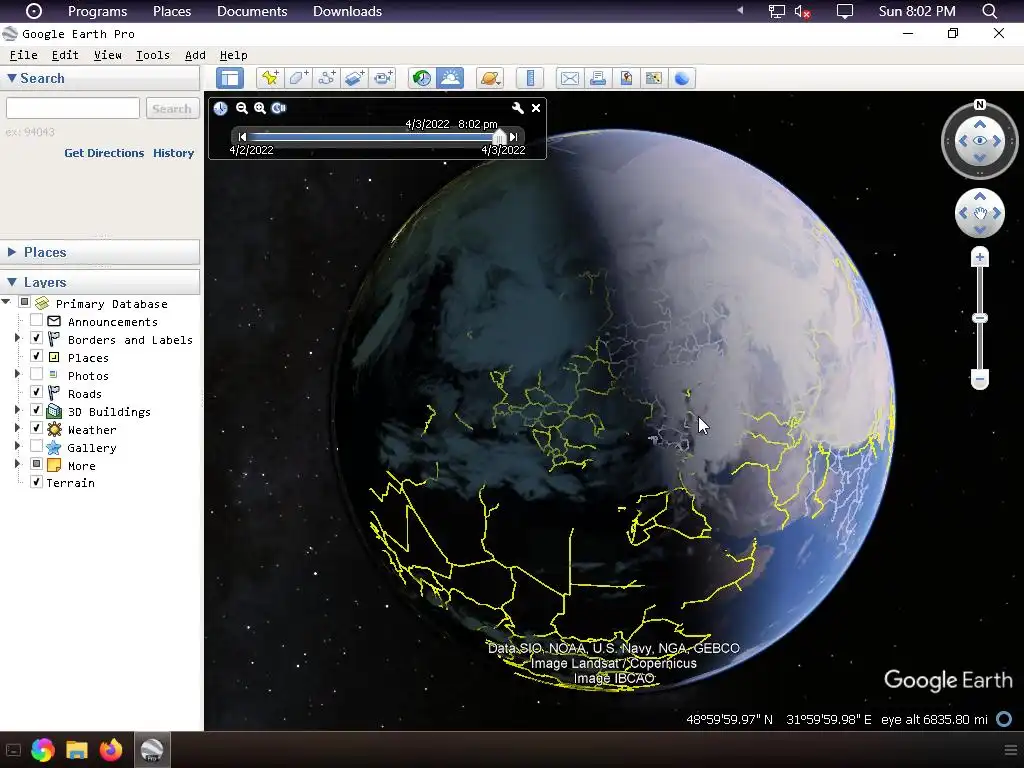The width and height of the screenshot is (1024, 768).
Task: Collapse the Layers panel
Action: pos(12,282)
